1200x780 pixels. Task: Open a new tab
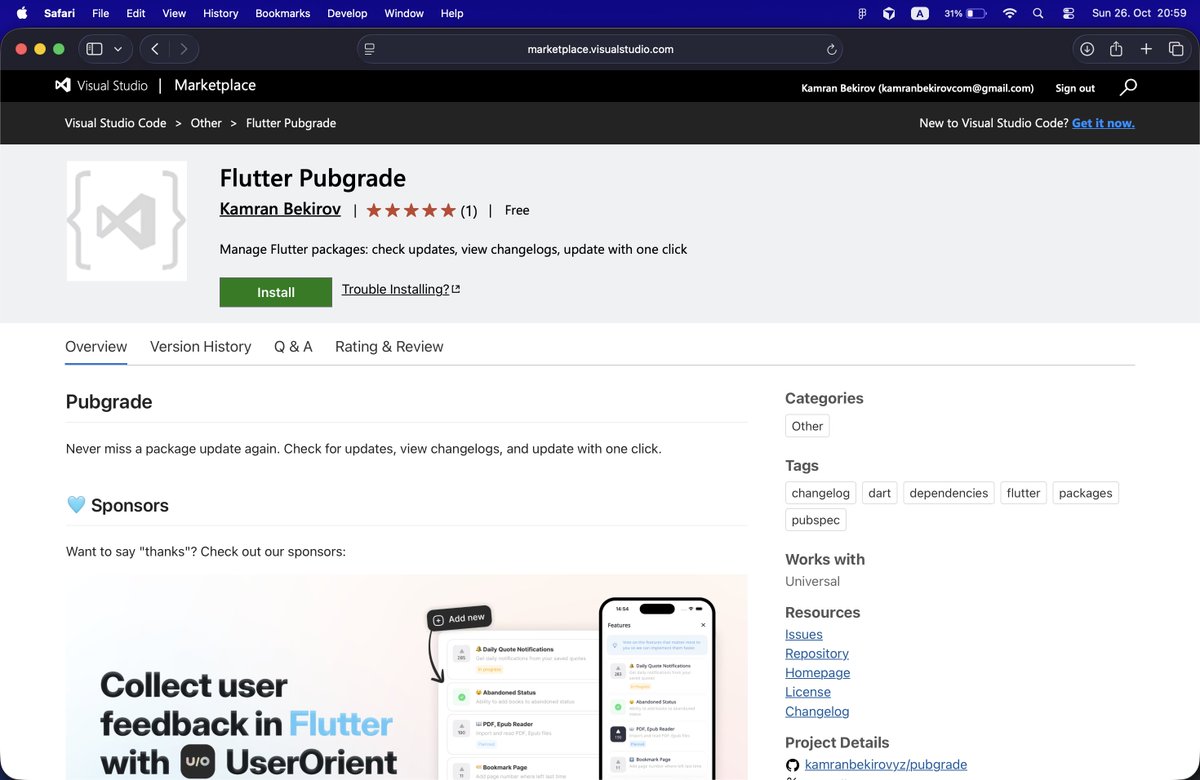point(1147,49)
